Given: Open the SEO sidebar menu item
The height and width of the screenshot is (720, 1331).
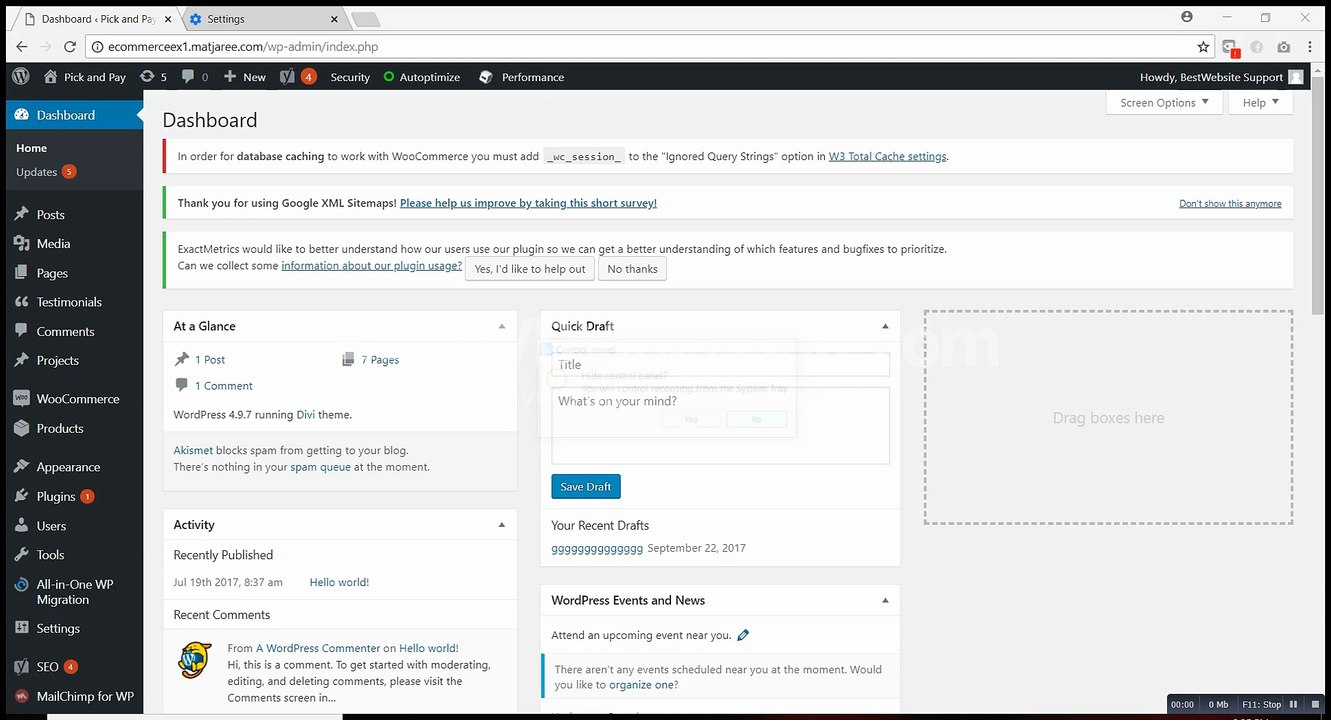Looking at the screenshot, I should pyautogui.click(x=47, y=666).
